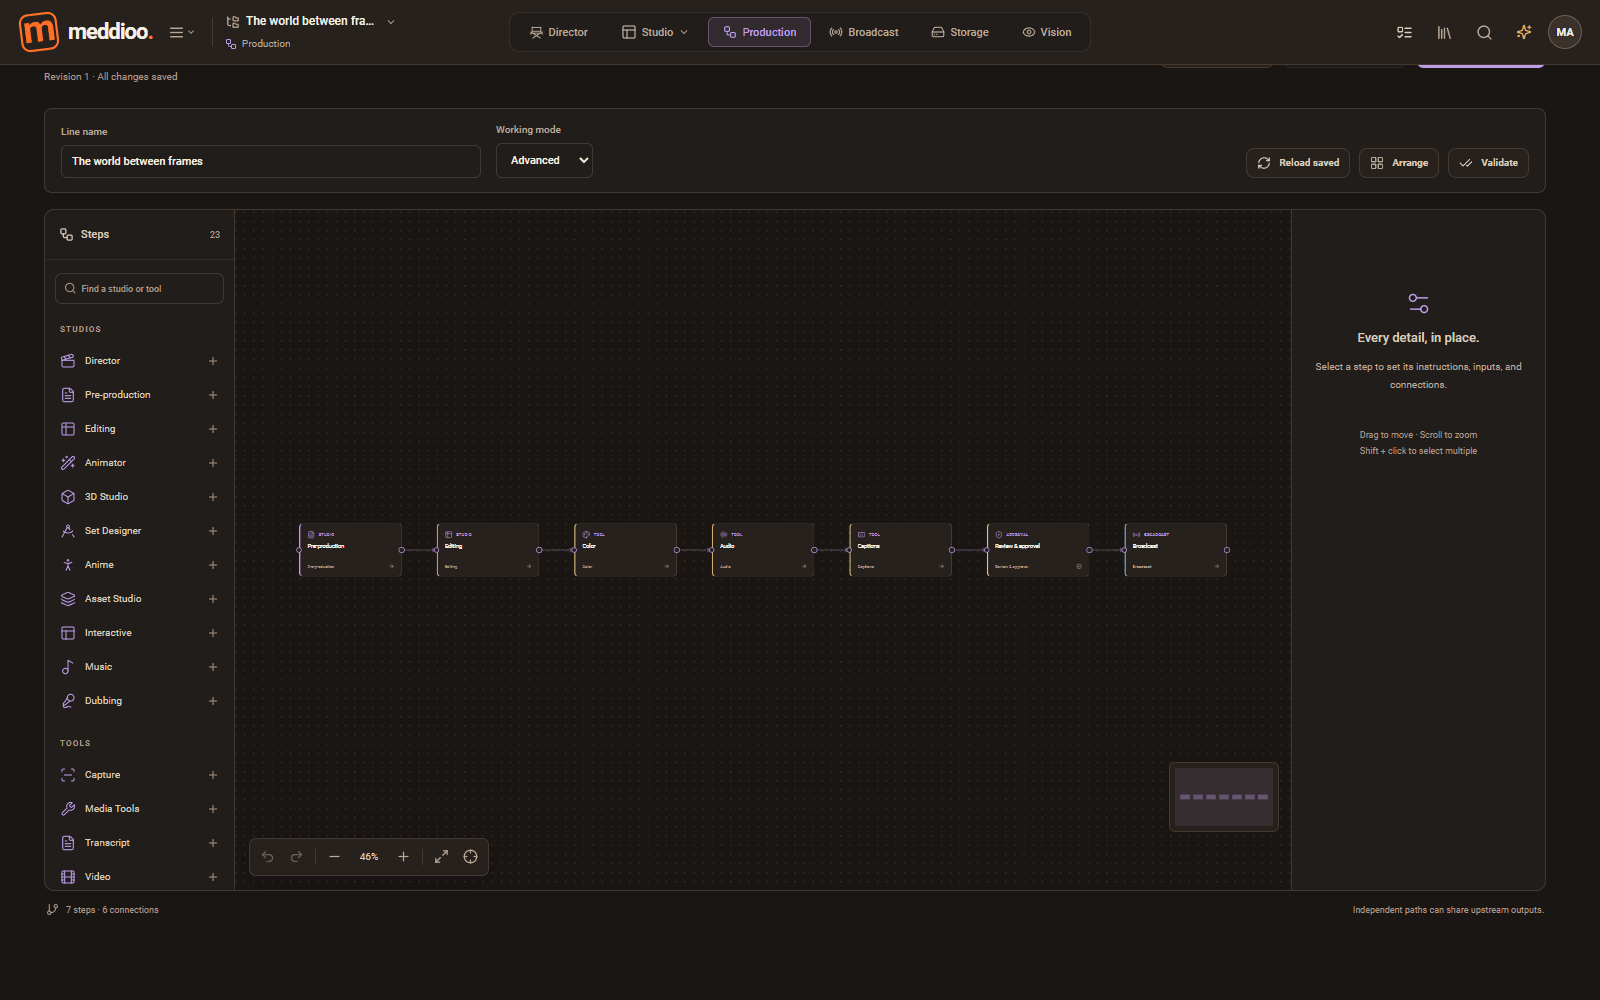
Task: Select the Asset Studio row
Action: [139, 599]
